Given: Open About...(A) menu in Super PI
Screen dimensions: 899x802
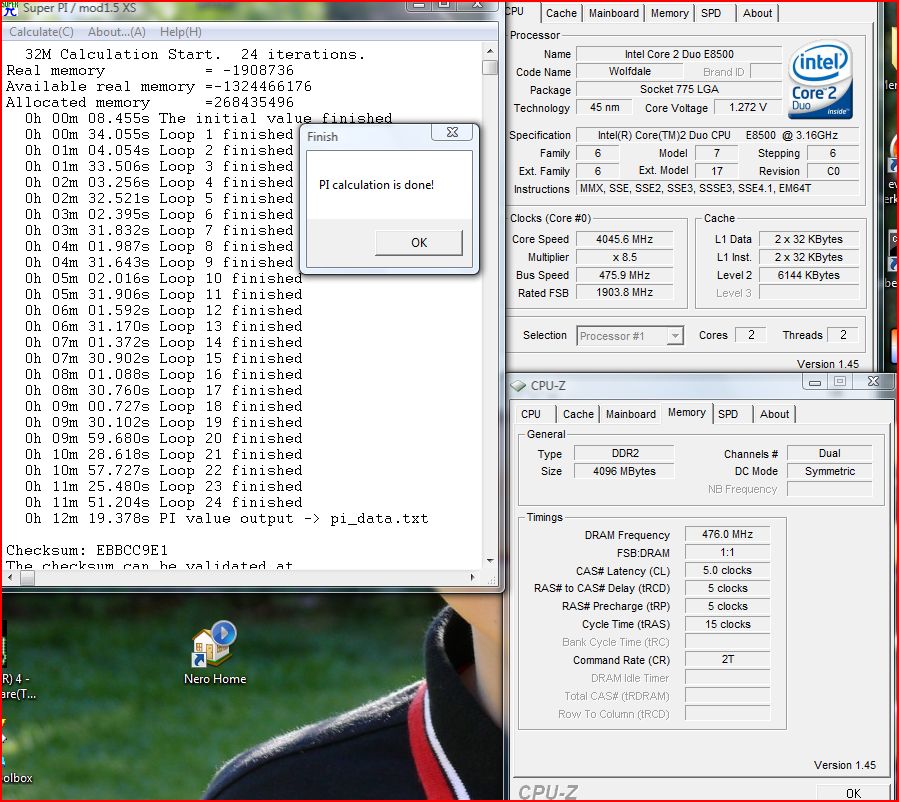Looking at the screenshot, I should coord(116,32).
